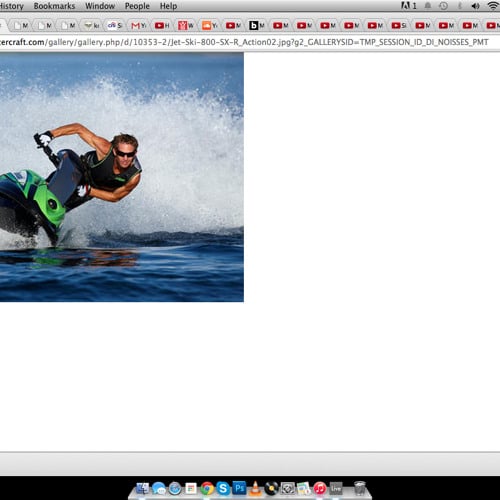
Task: Open Messages chat bubbles in dock
Action: tap(159, 489)
